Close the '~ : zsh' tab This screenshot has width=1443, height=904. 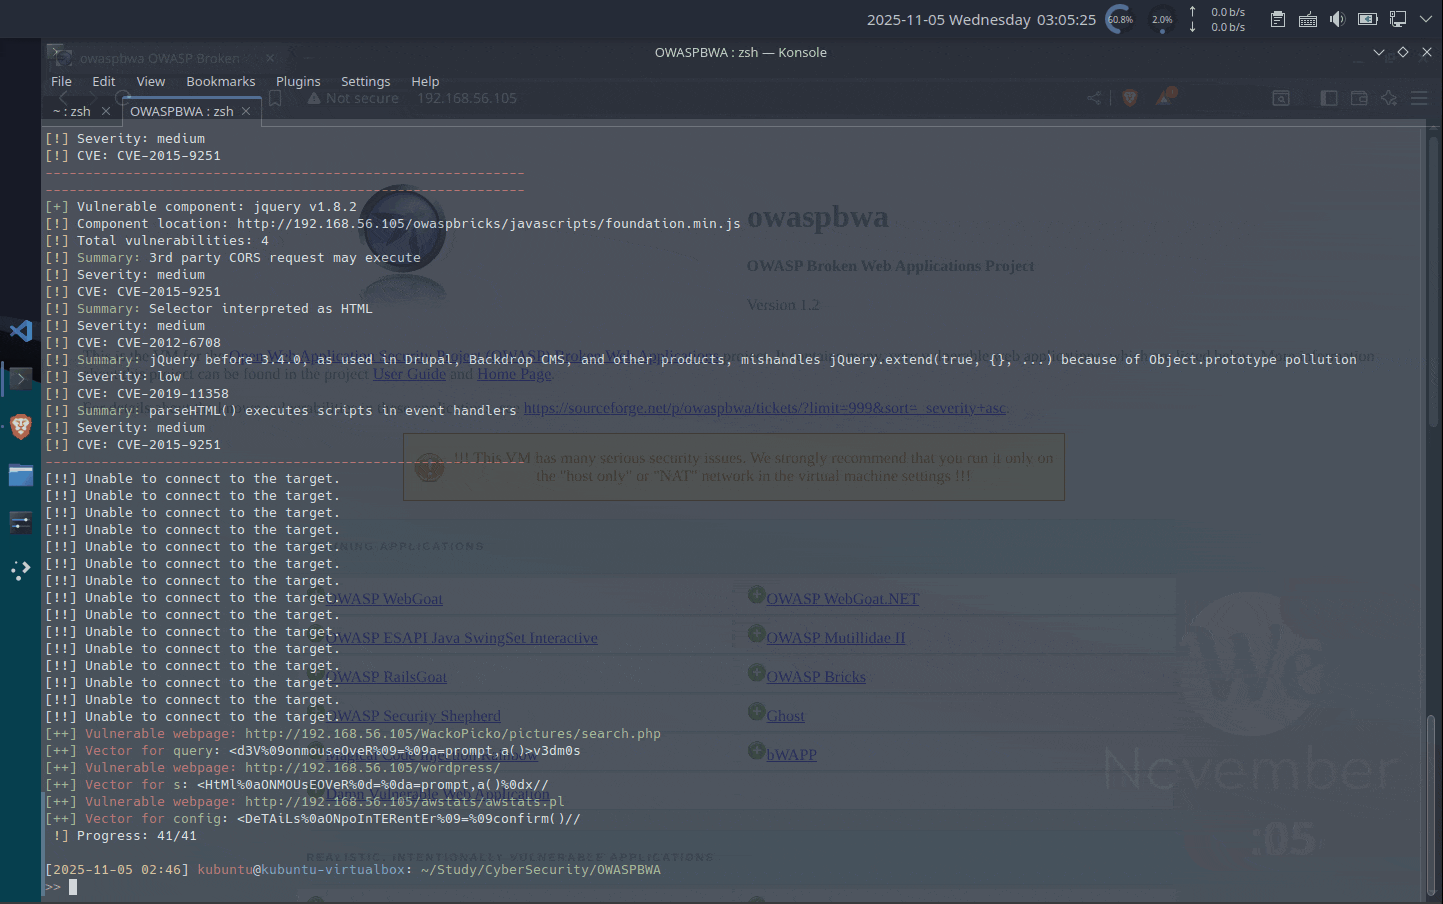click(x=106, y=111)
